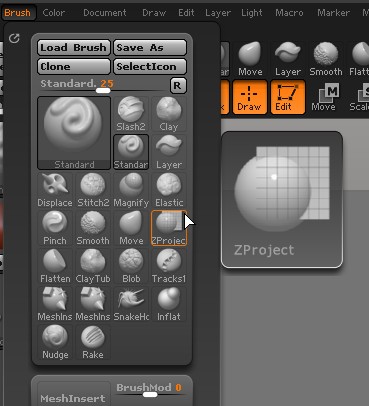Toggle Draw mode button
Image resolution: width=369 pixels, height=406 pixels.
pyautogui.click(x=250, y=97)
